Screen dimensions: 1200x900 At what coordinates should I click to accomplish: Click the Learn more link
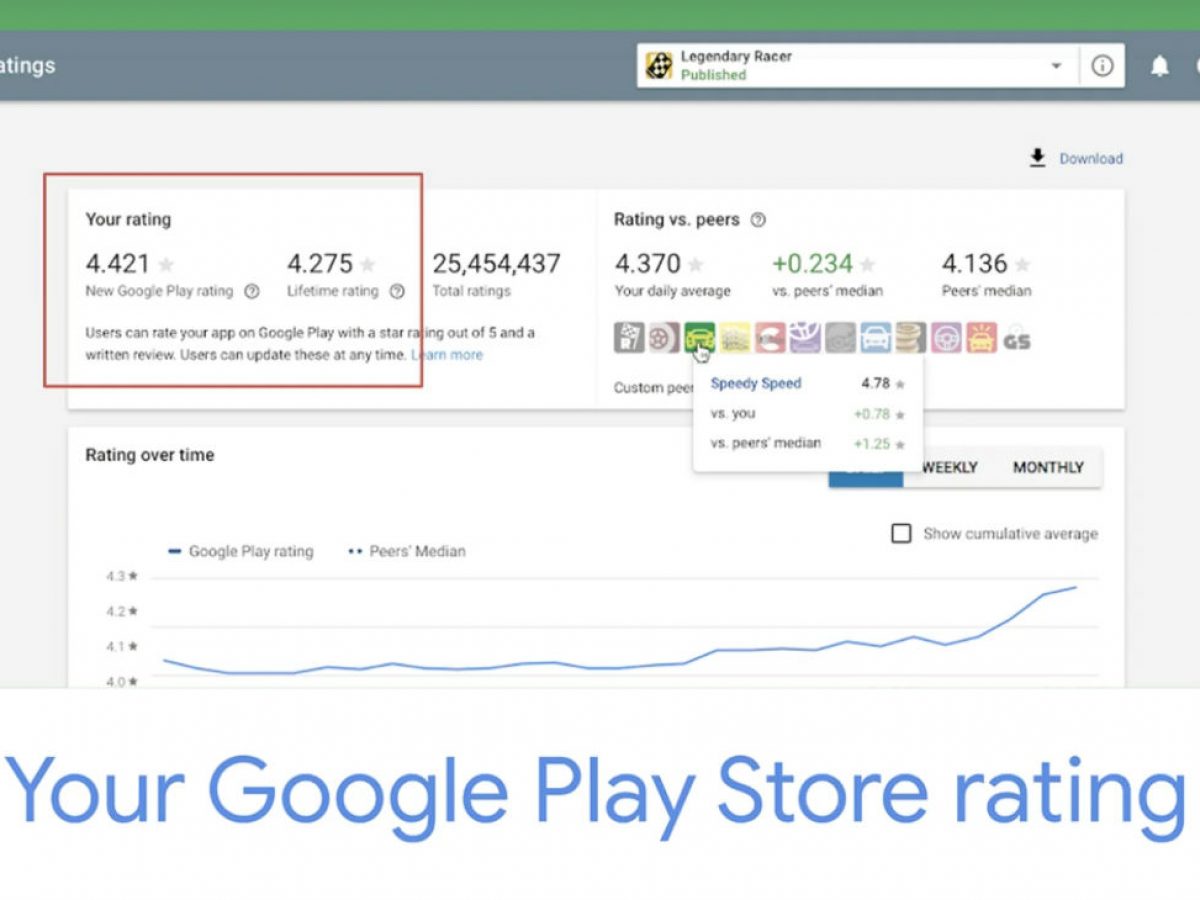point(447,355)
